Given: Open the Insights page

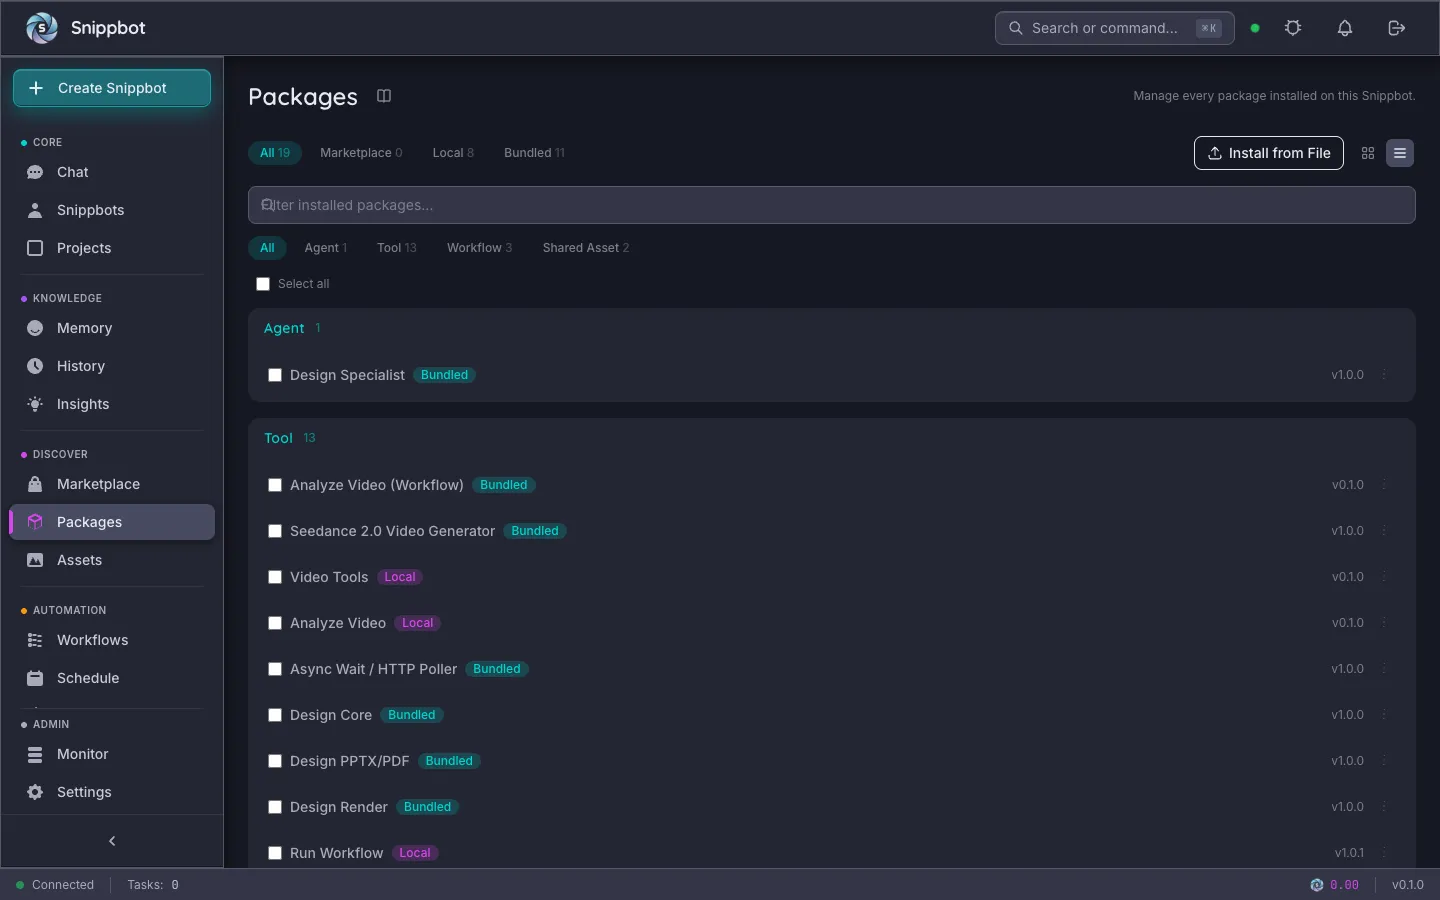Looking at the screenshot, I should click(112, 404).
